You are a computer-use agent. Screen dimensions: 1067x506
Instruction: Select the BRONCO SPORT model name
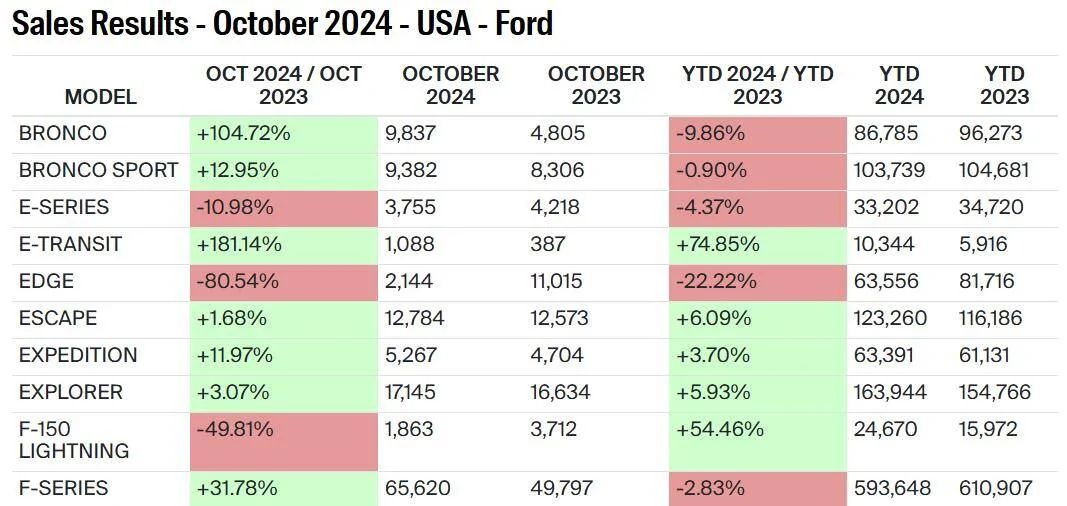point(98,170)
